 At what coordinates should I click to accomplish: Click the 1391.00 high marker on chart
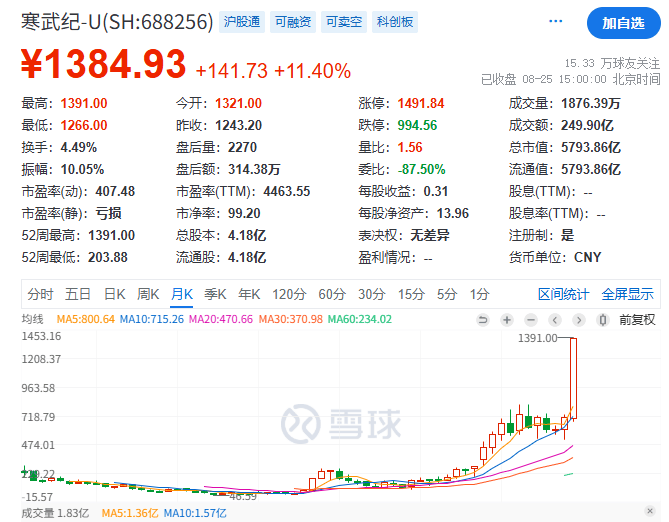(538, 338)
